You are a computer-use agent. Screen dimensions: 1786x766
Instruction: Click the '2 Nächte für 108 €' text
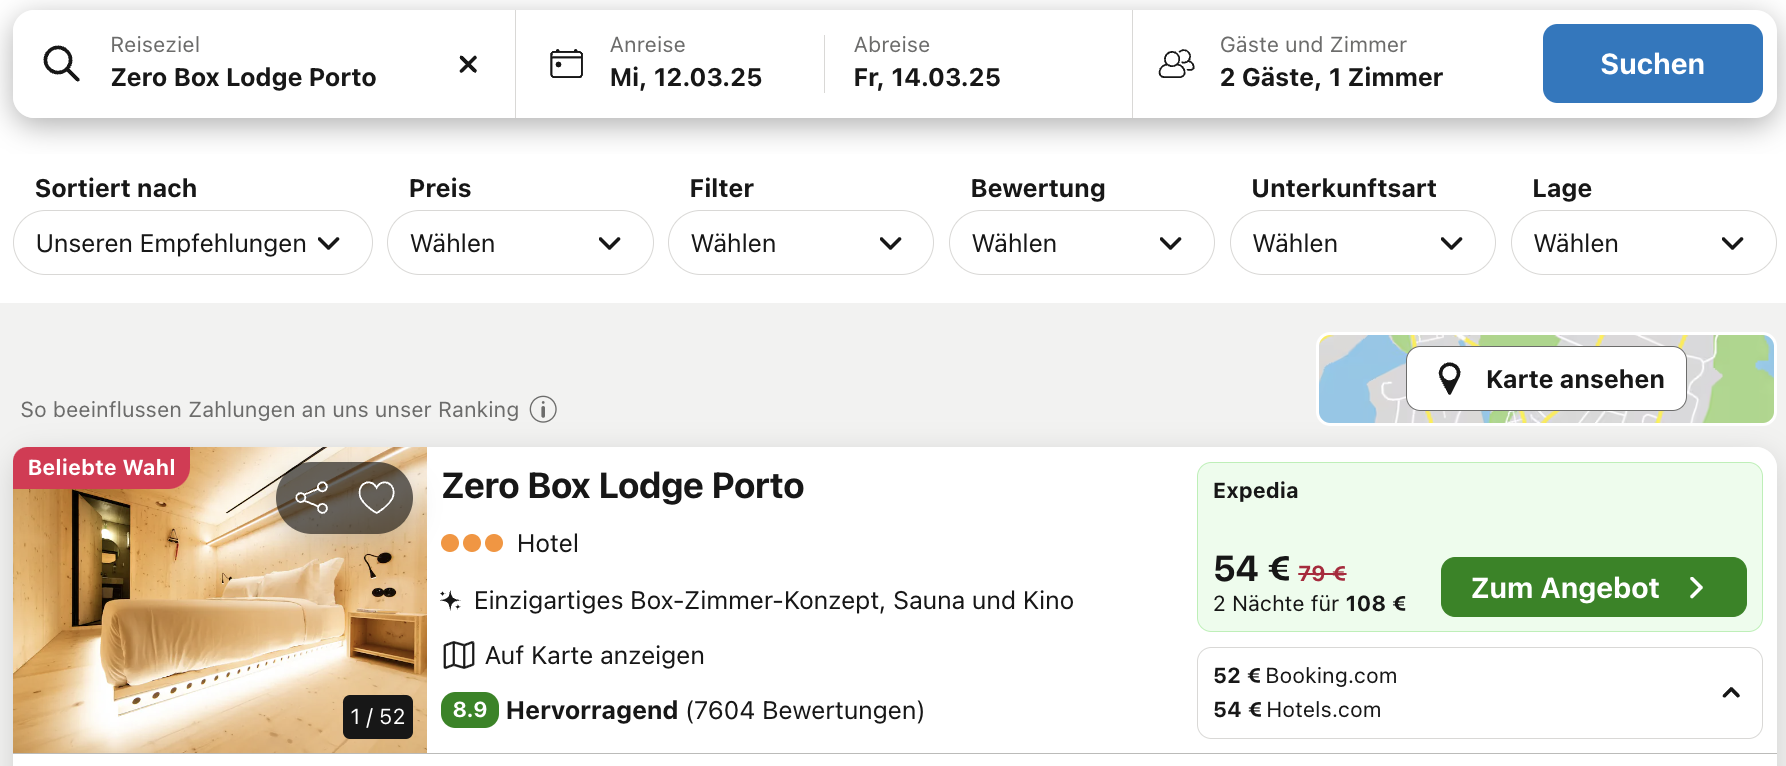(x=1310, y=603)
